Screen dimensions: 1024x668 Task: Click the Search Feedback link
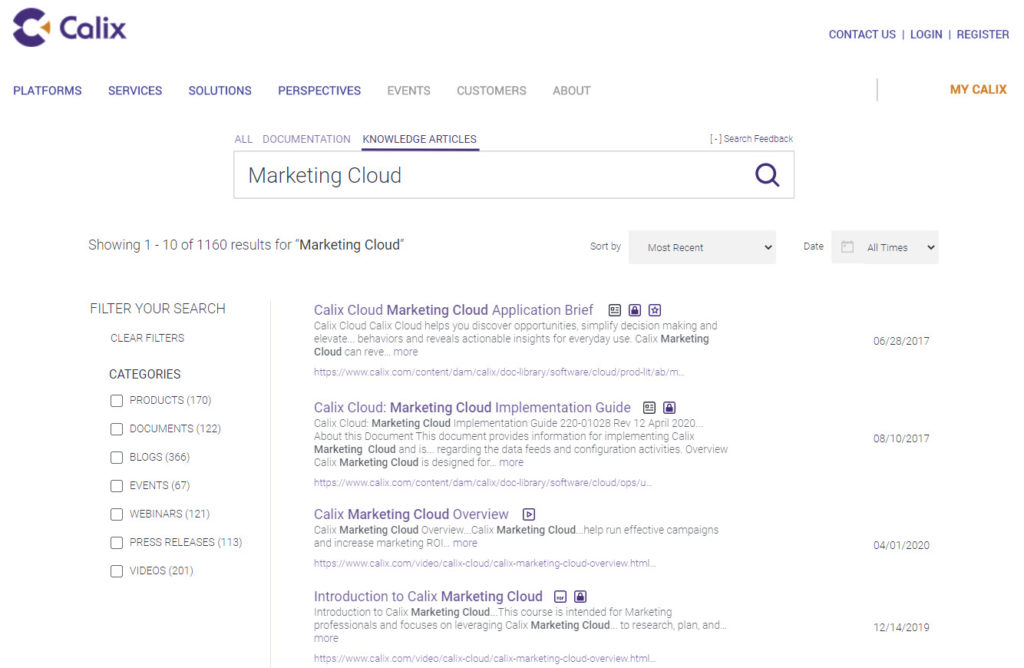pyautogui.click(x=752, y=138)
